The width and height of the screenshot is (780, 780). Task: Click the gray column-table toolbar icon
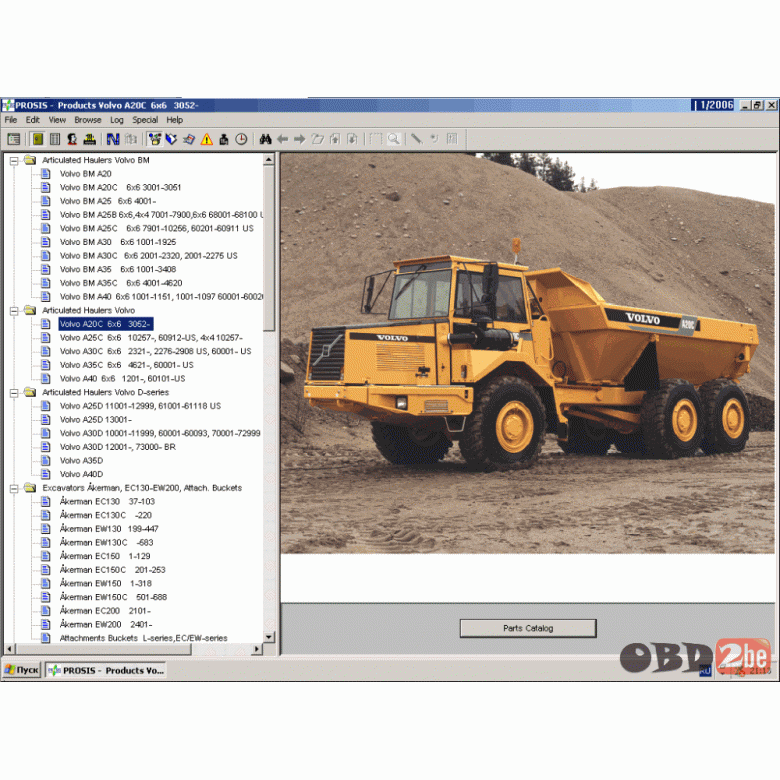coord(55,139)
